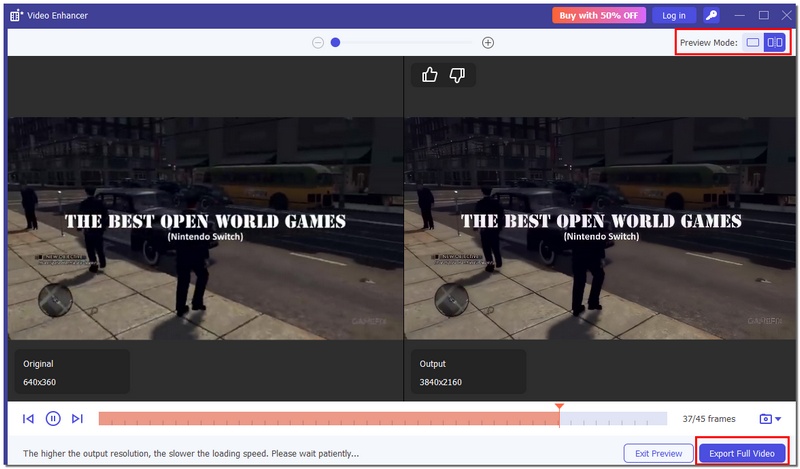The height and width of the screenshot is (469, 800).
Task: Jump to the previous frame
Action: [28, 418]
